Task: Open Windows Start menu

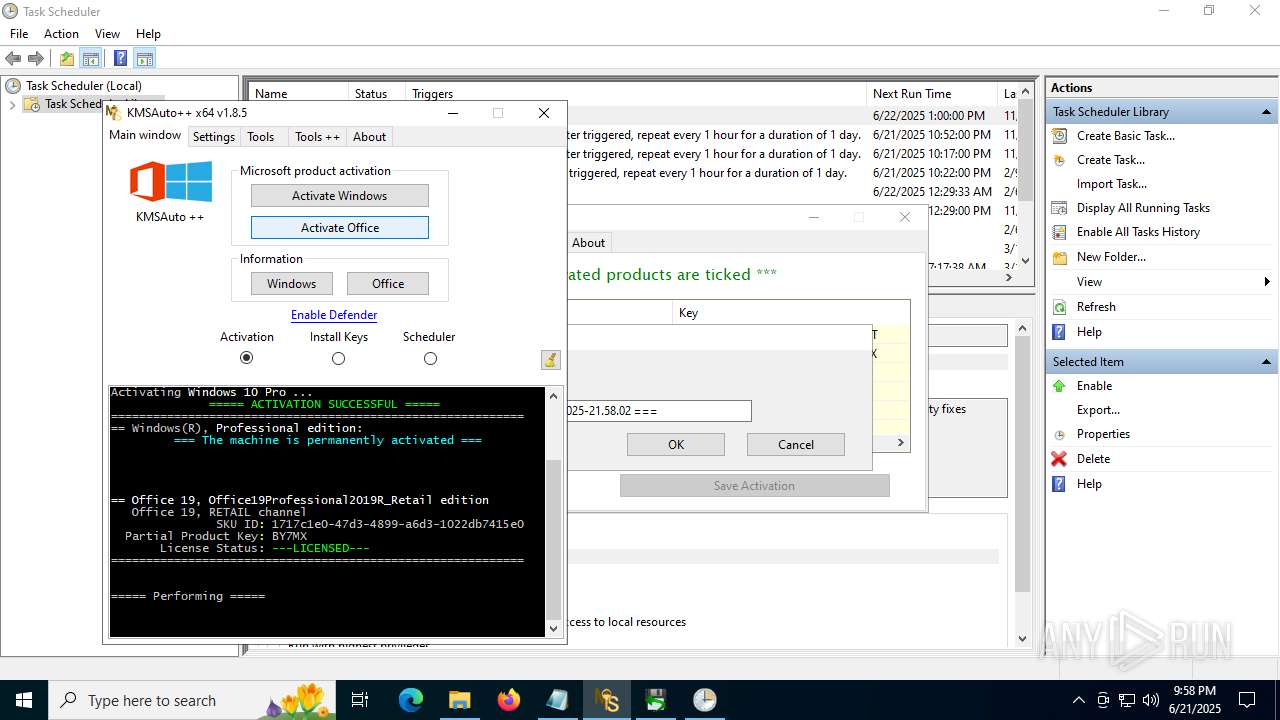Action: click(x=24, y=700)
